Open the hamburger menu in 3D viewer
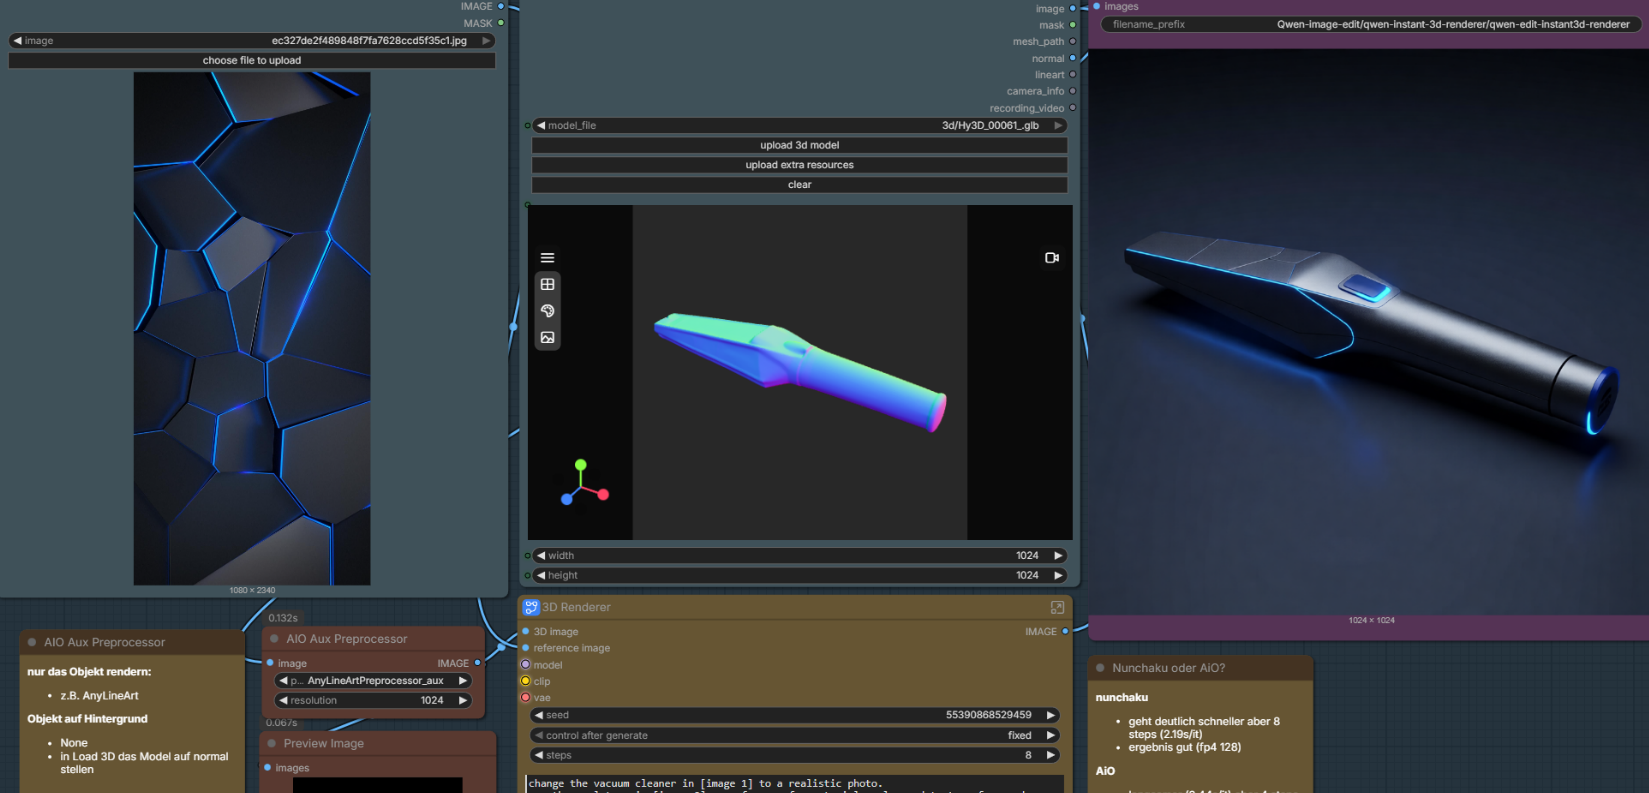Viewport: 1649px width, 793px height. [x=547, y=258]
